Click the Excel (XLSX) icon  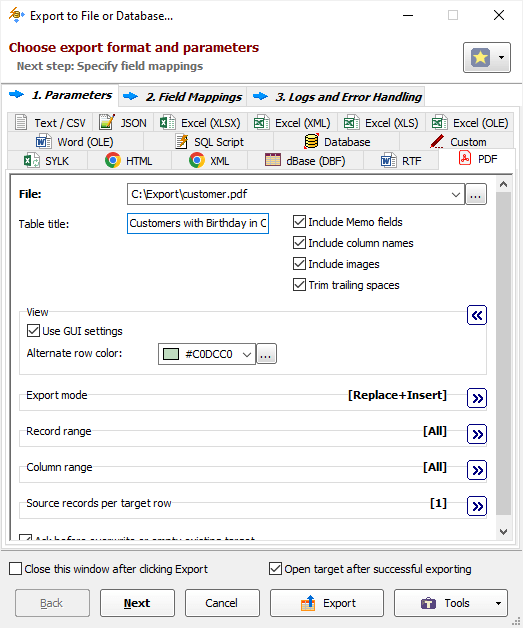click(167, 122)
